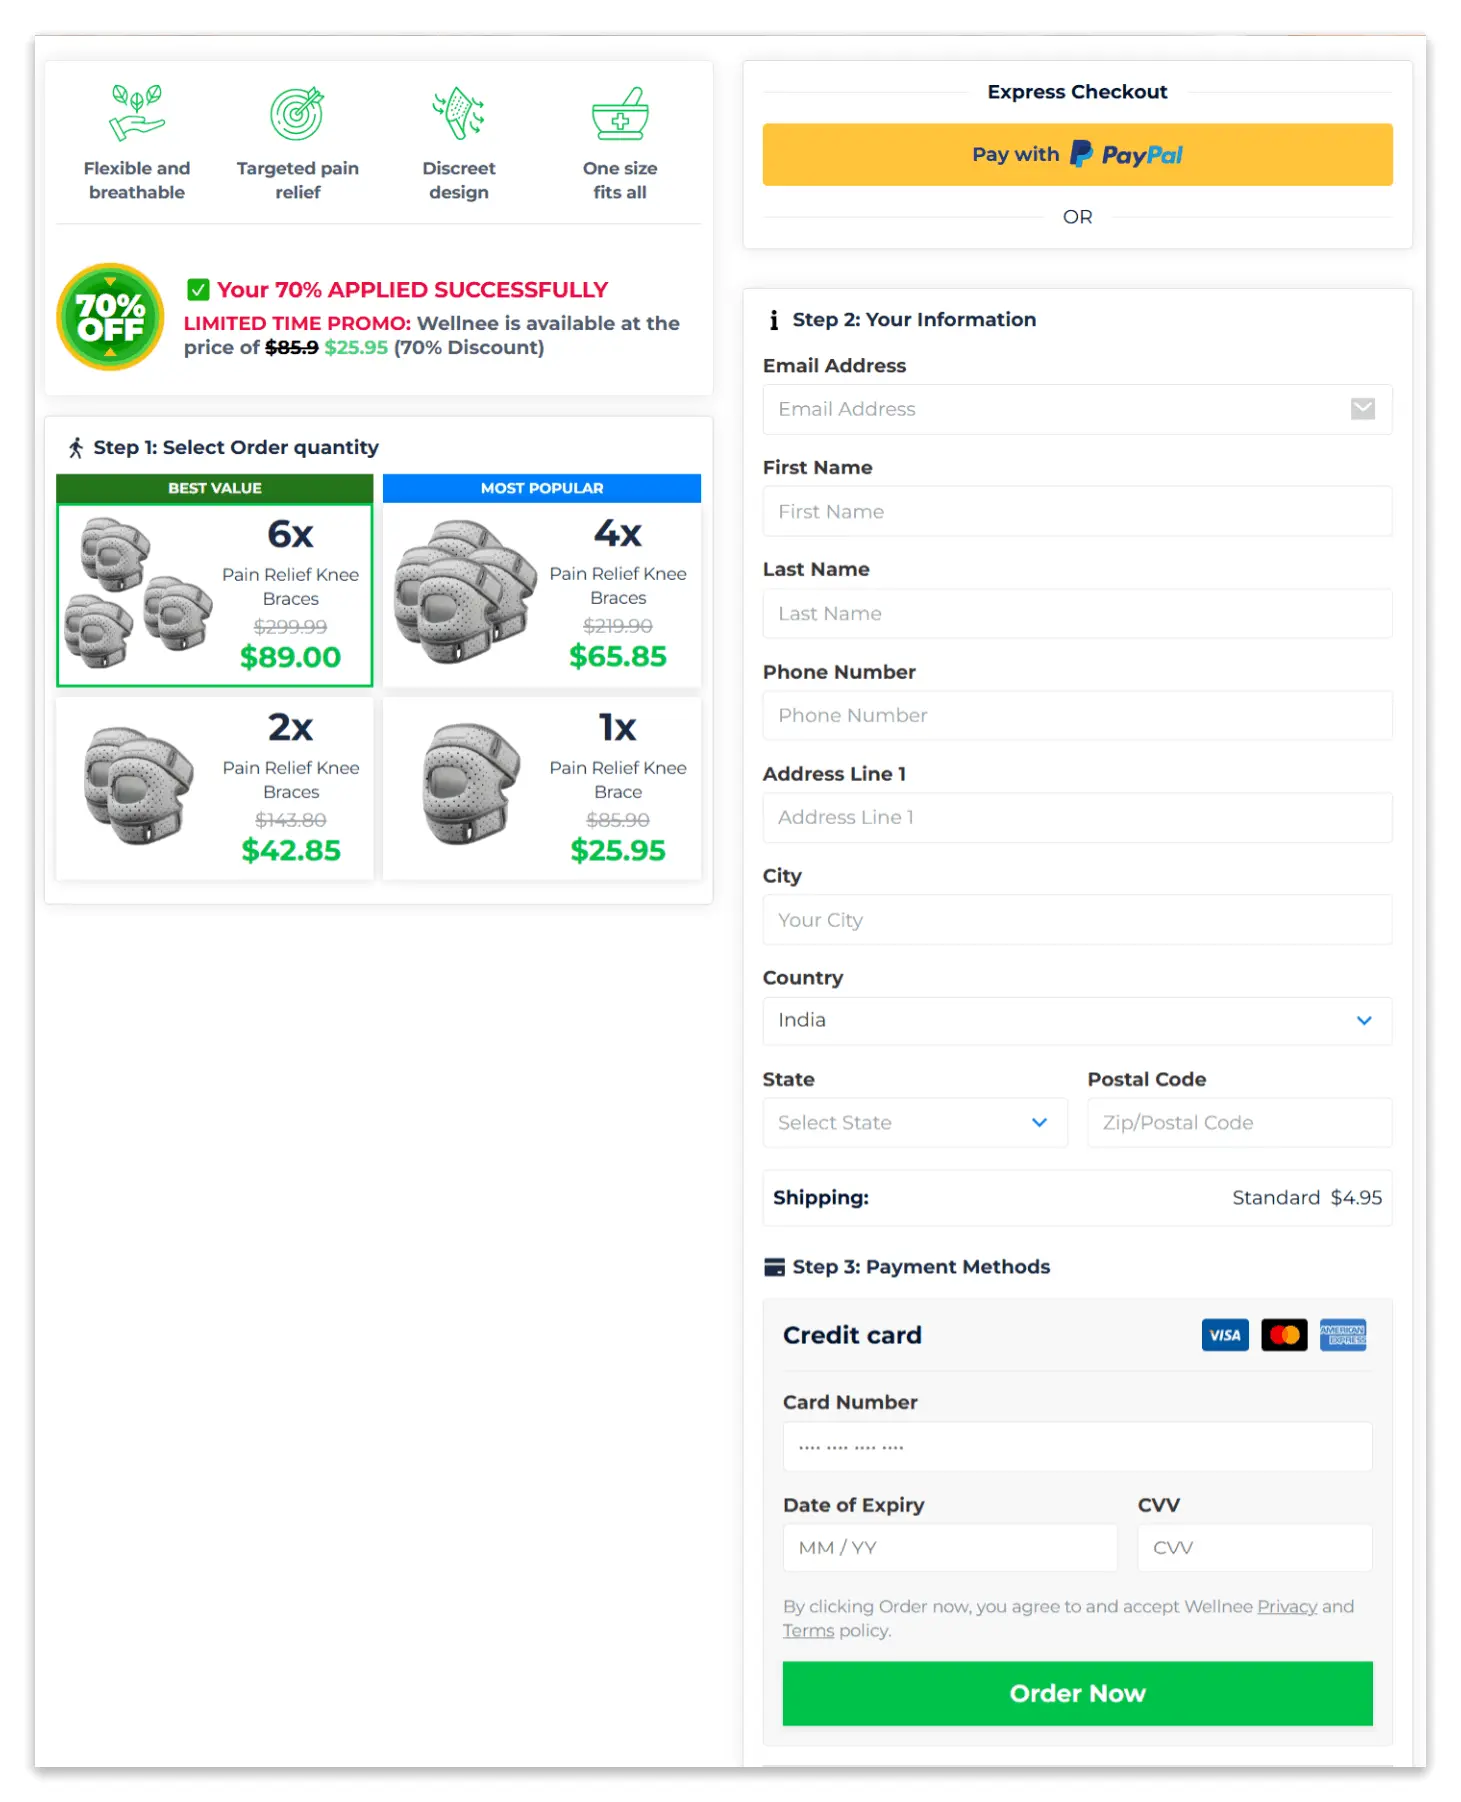1461x1802 pixels.
Task: Click the Mastercard logo
Action: coord(1284,1335)
